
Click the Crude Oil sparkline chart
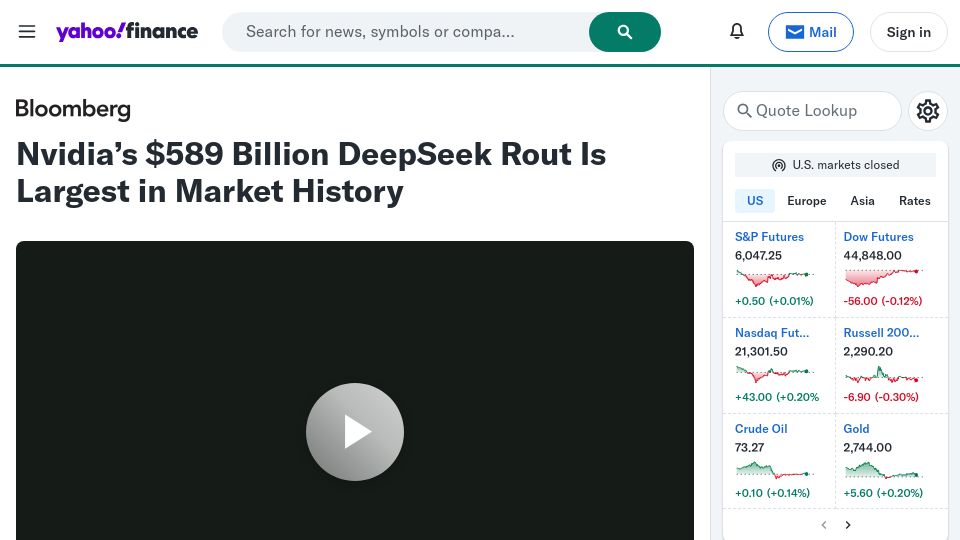[774, 470]
